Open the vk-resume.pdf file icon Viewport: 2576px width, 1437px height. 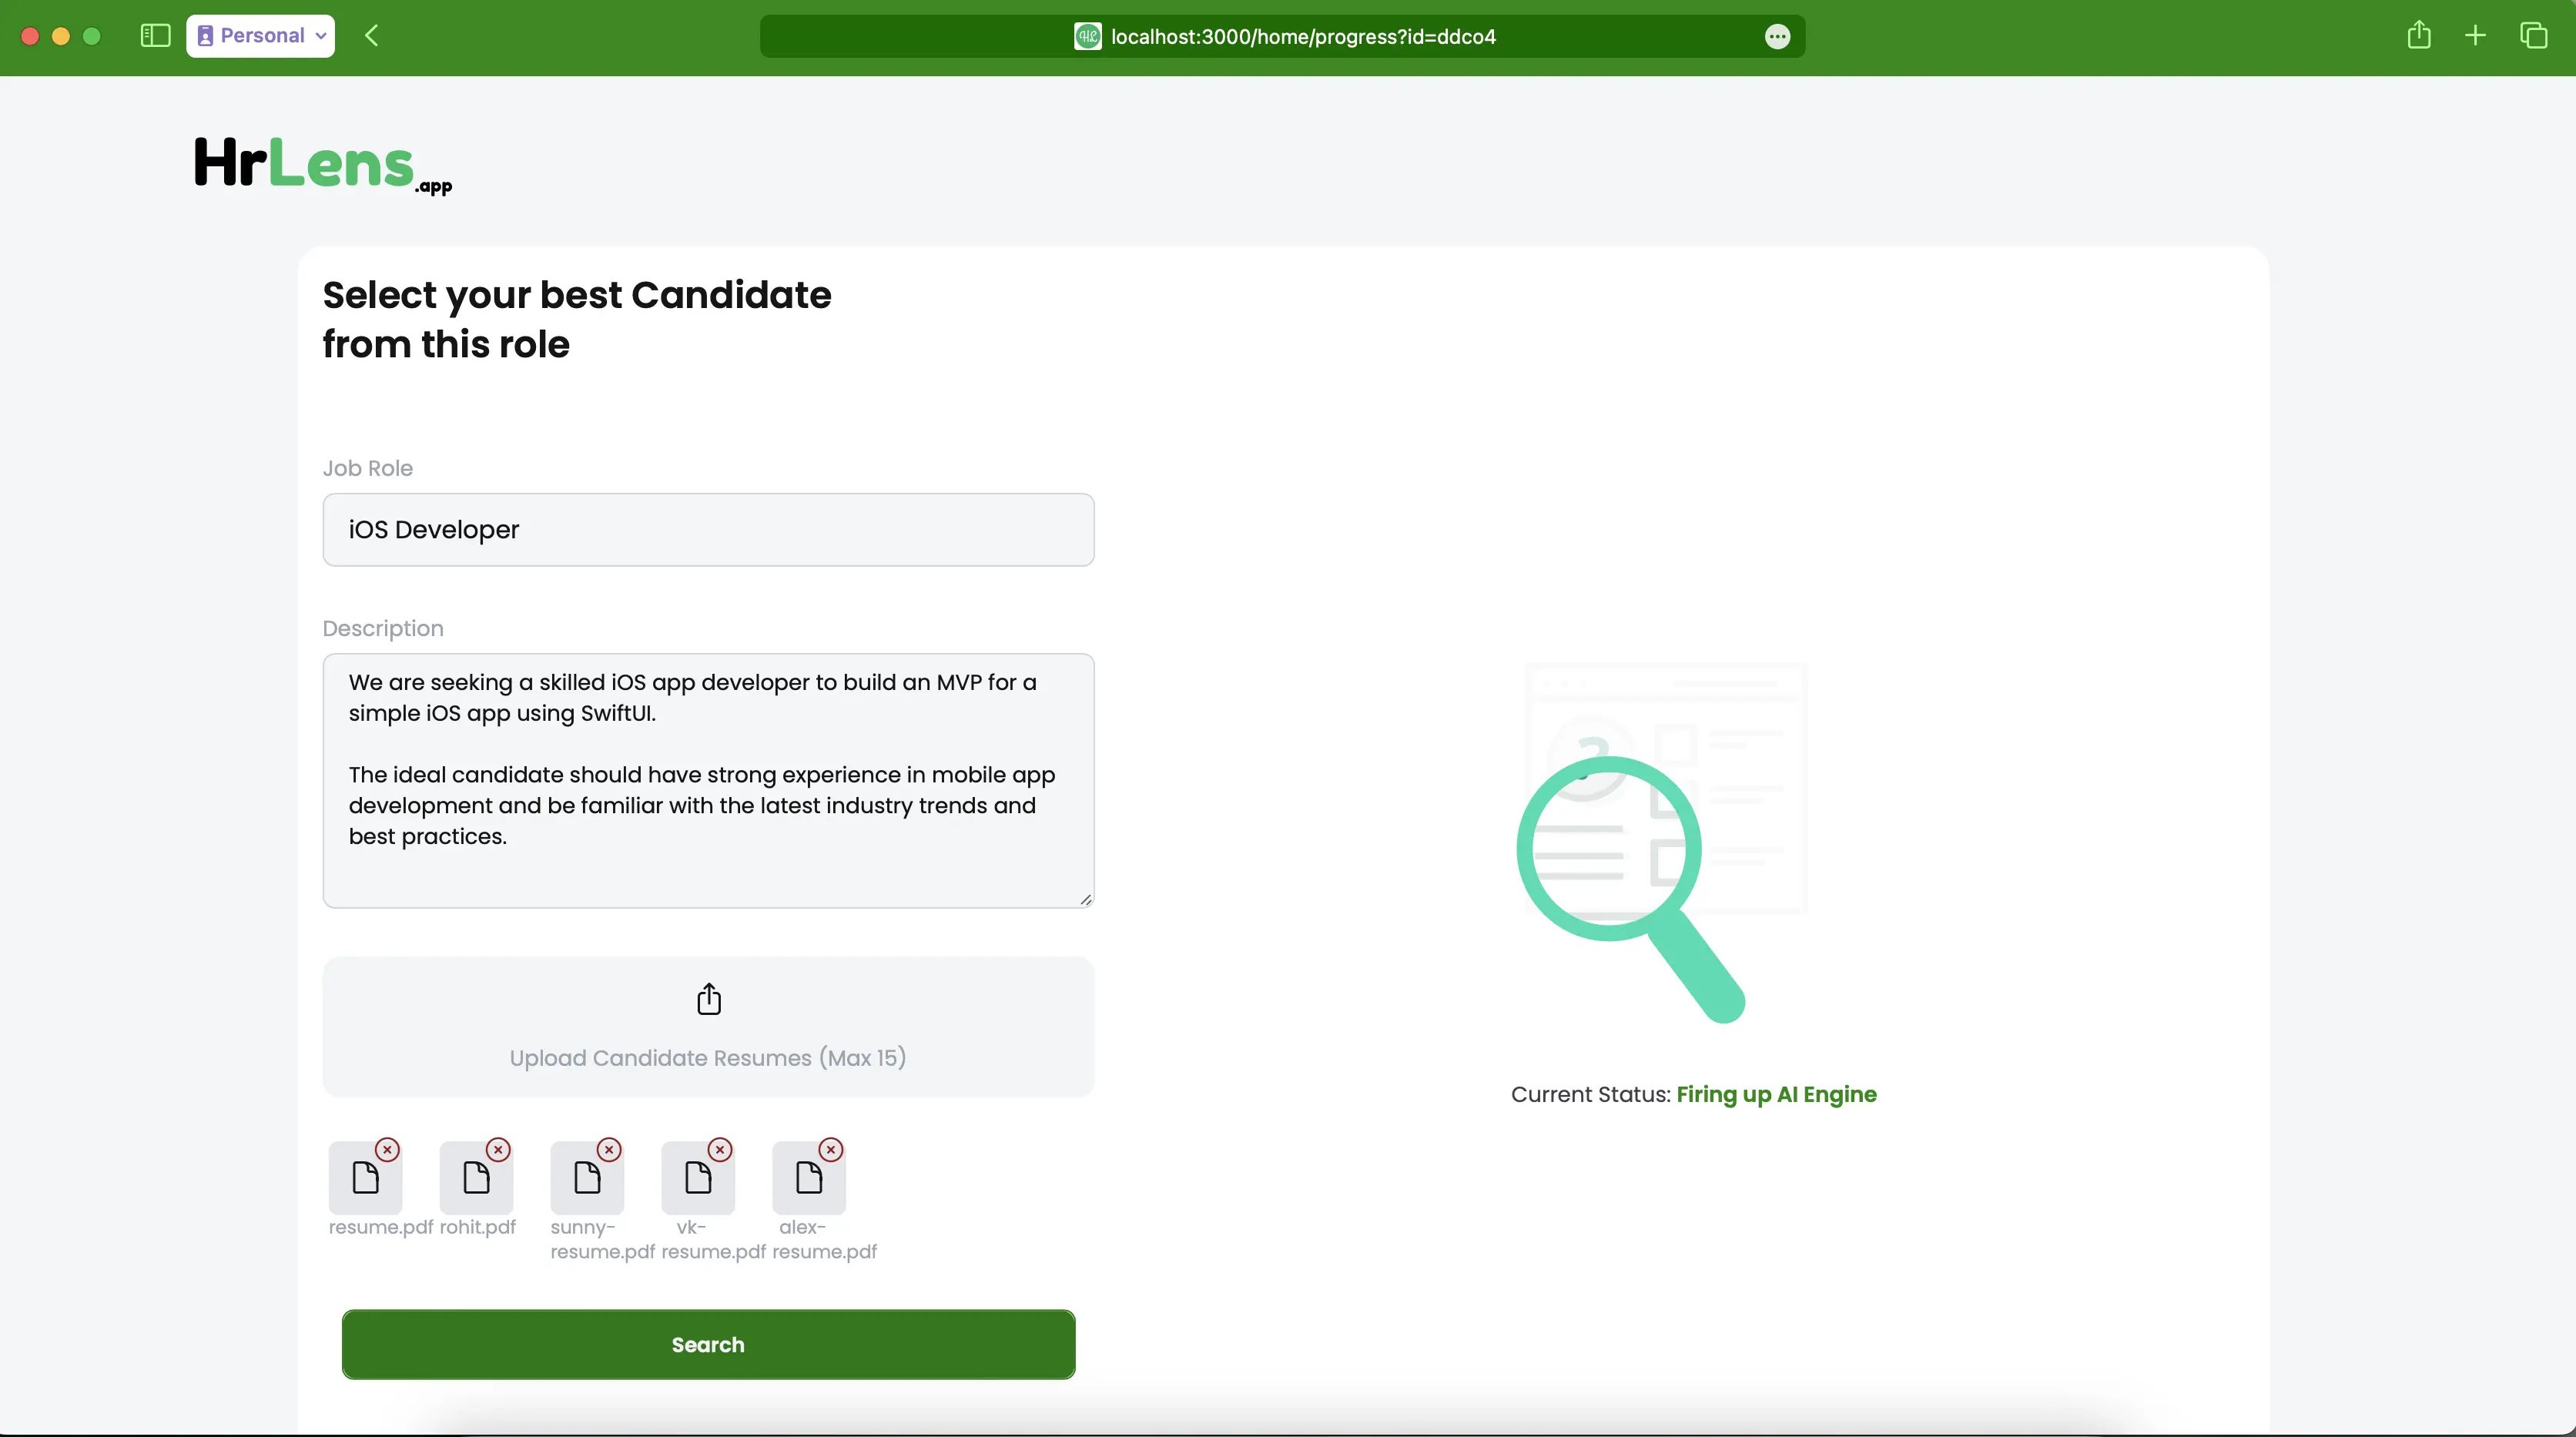[x=699, y=1178]
